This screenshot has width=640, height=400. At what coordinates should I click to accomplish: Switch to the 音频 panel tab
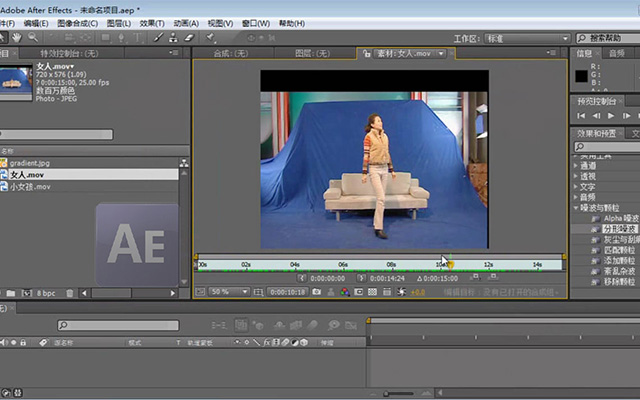[x=616, y=53]
